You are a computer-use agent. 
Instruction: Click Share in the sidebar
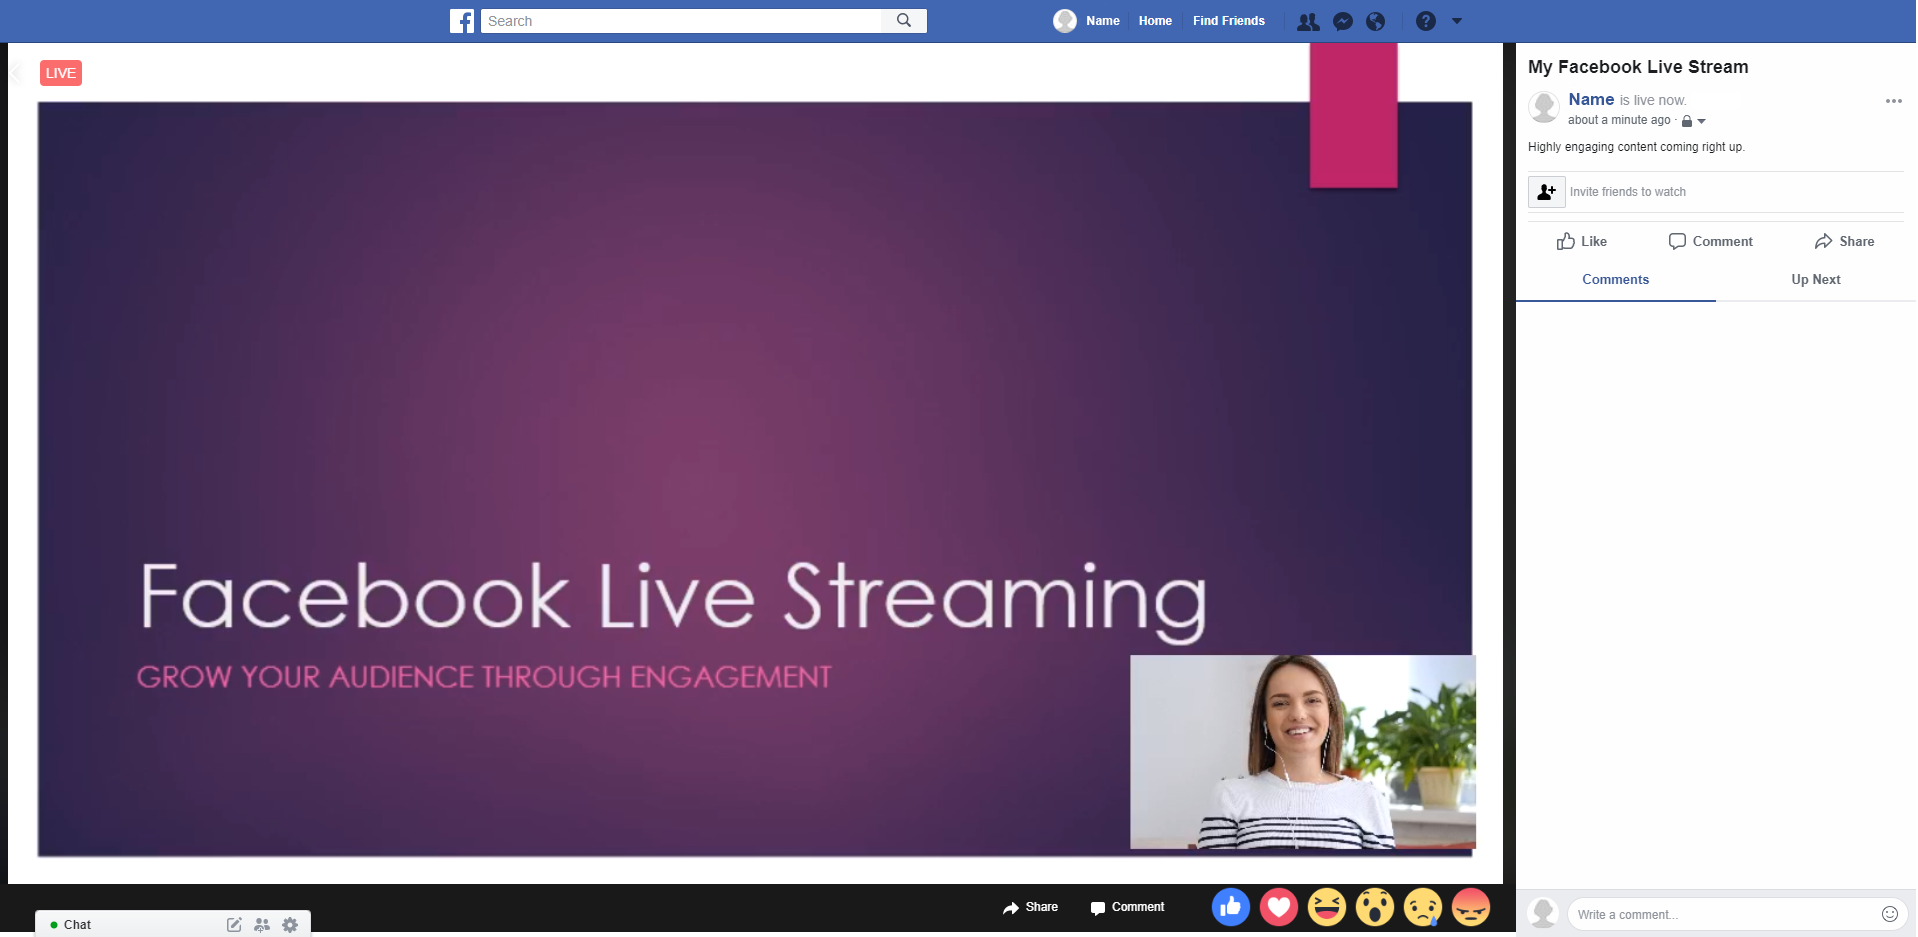[x=1845, y=241]
